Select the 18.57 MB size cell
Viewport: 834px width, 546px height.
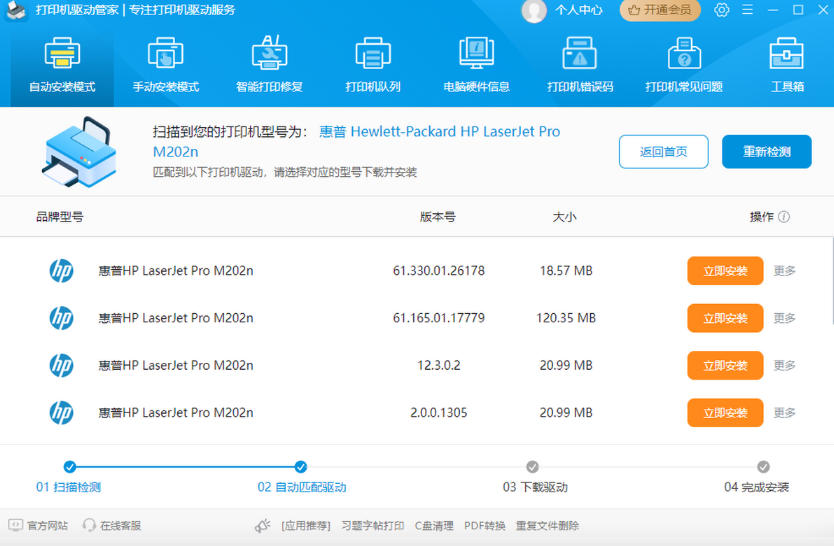[x=566, y=271]
